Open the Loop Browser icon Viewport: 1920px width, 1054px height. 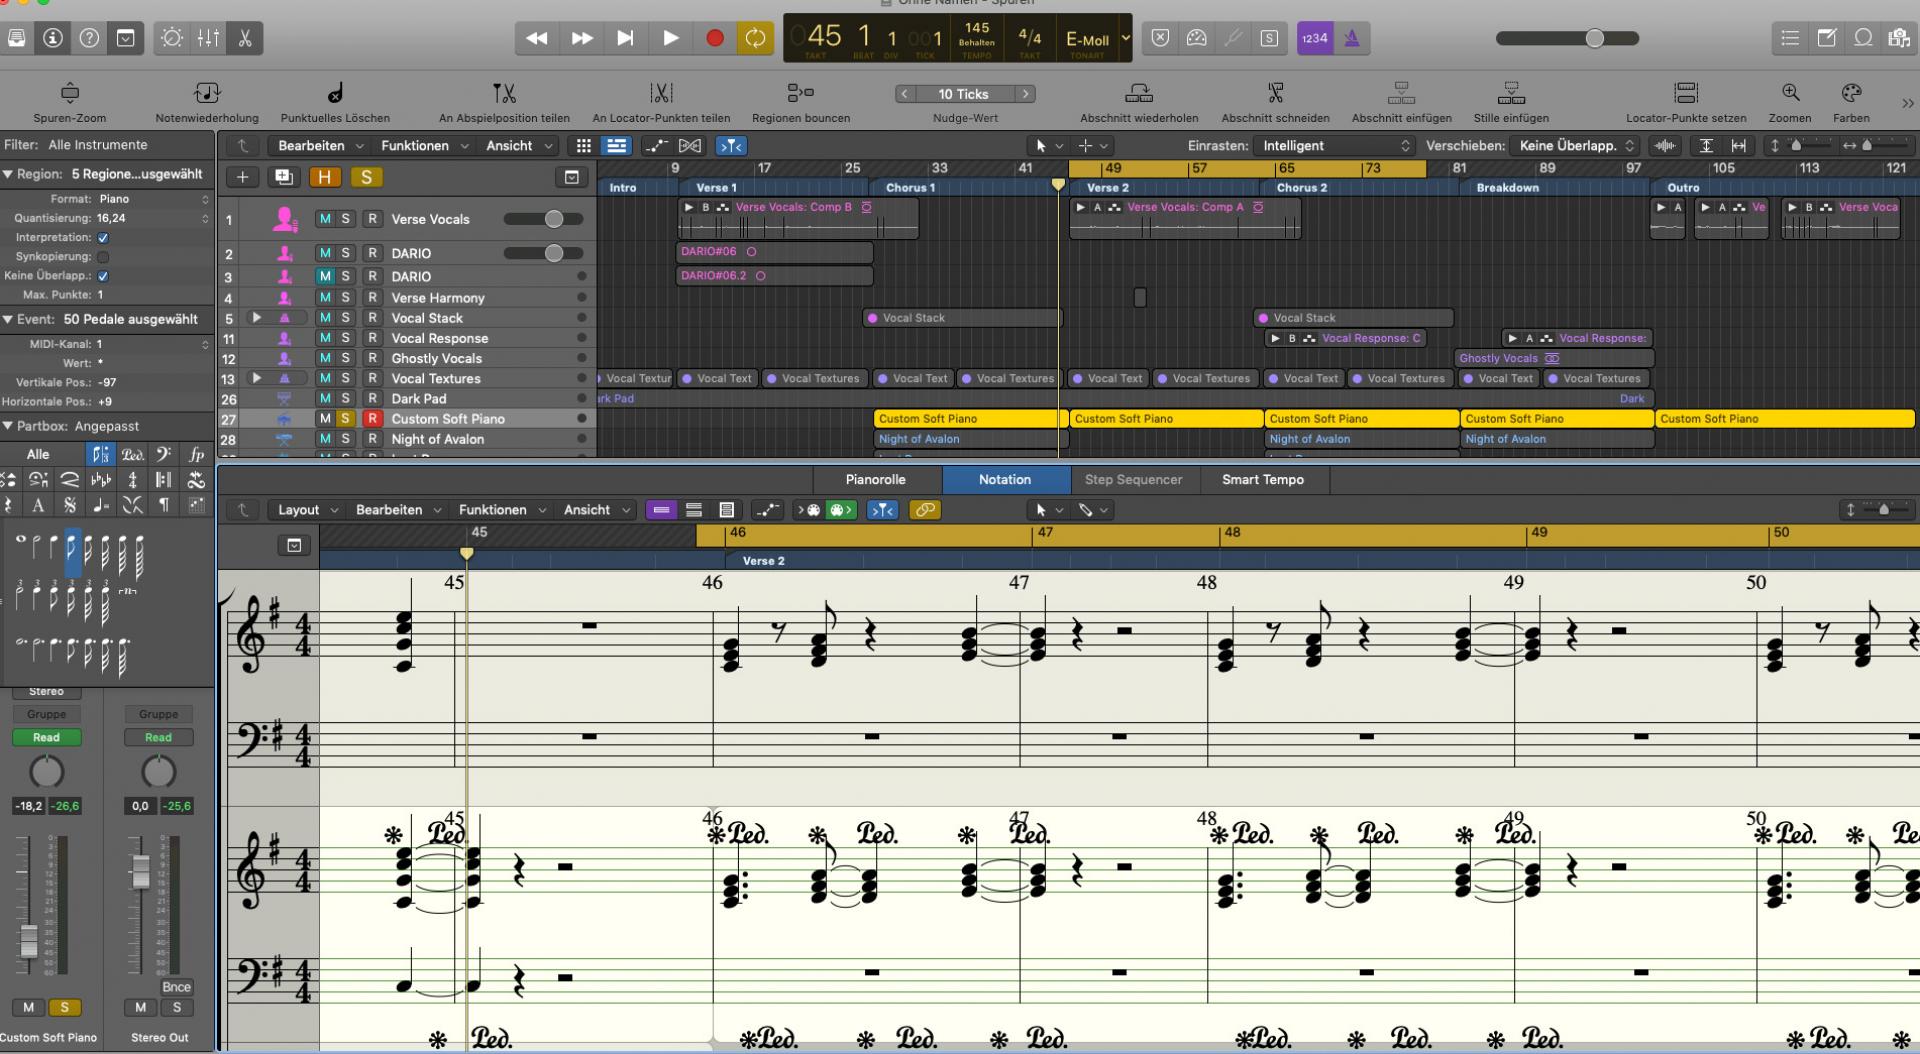click(x=1863, y=38)
